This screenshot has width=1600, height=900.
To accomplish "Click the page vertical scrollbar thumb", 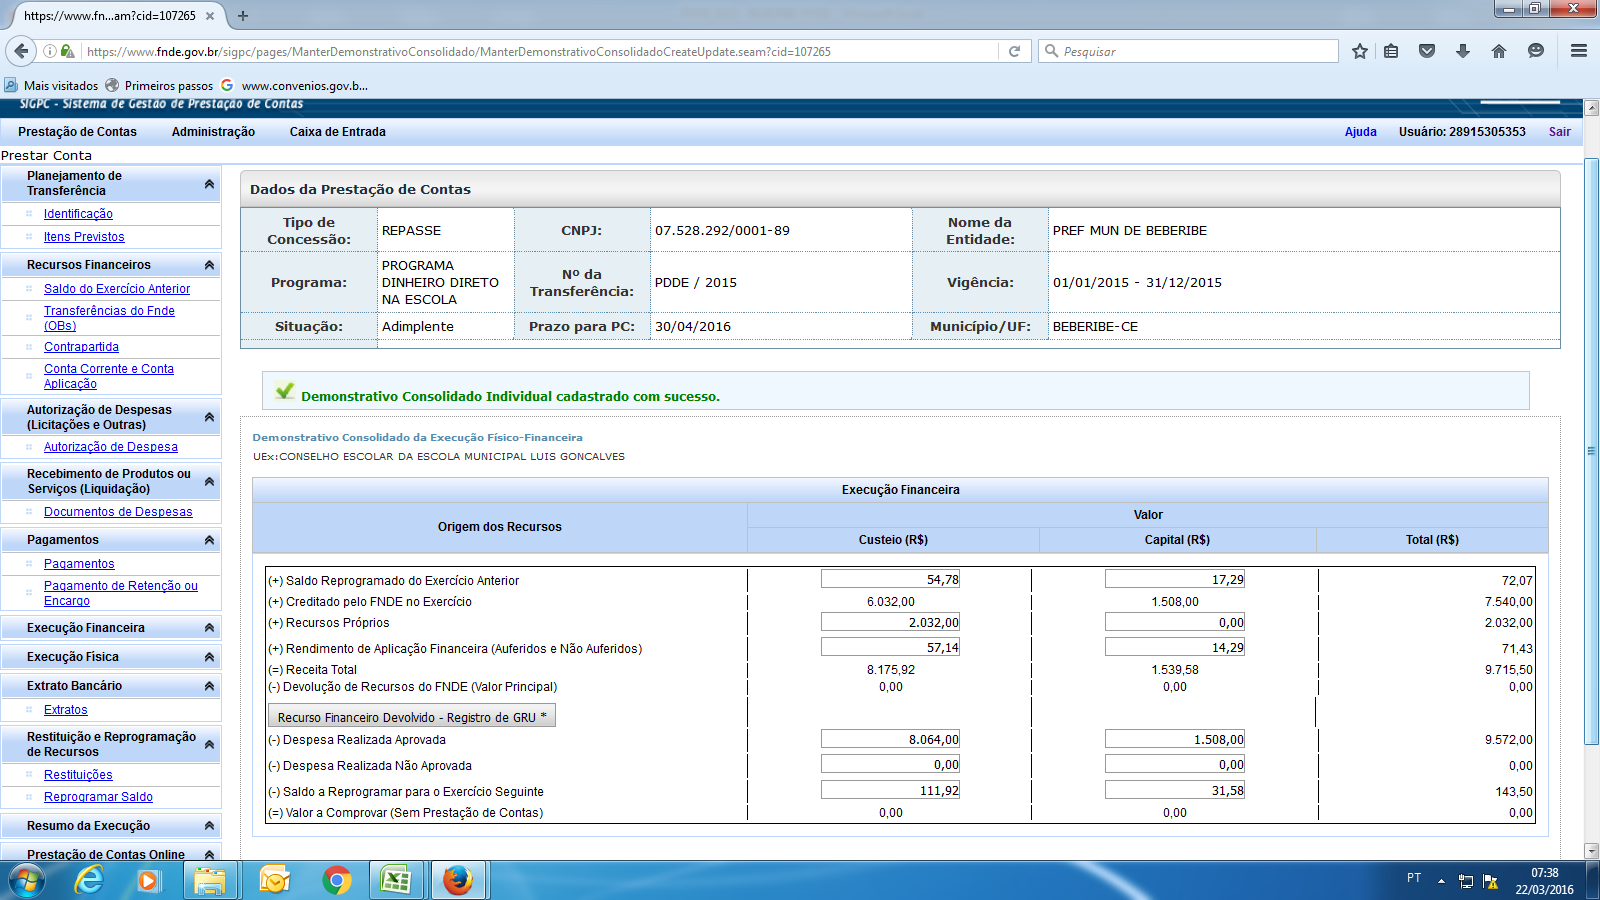I will (1591, 450).
